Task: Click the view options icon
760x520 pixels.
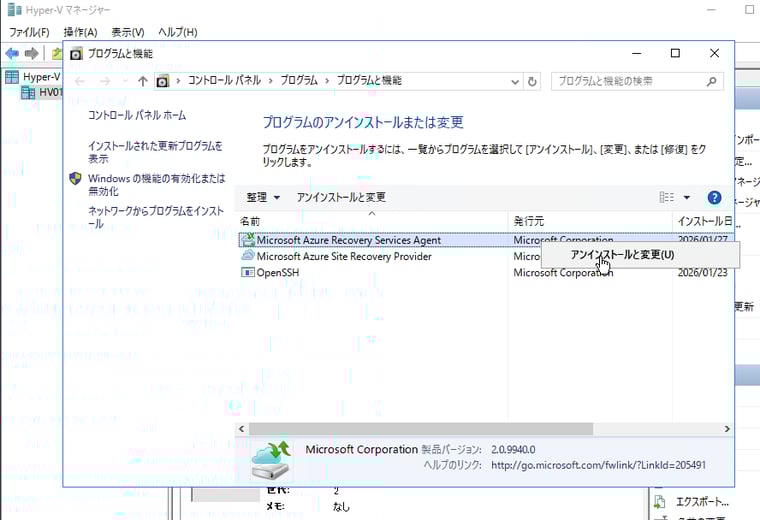Action: (667, 197)
